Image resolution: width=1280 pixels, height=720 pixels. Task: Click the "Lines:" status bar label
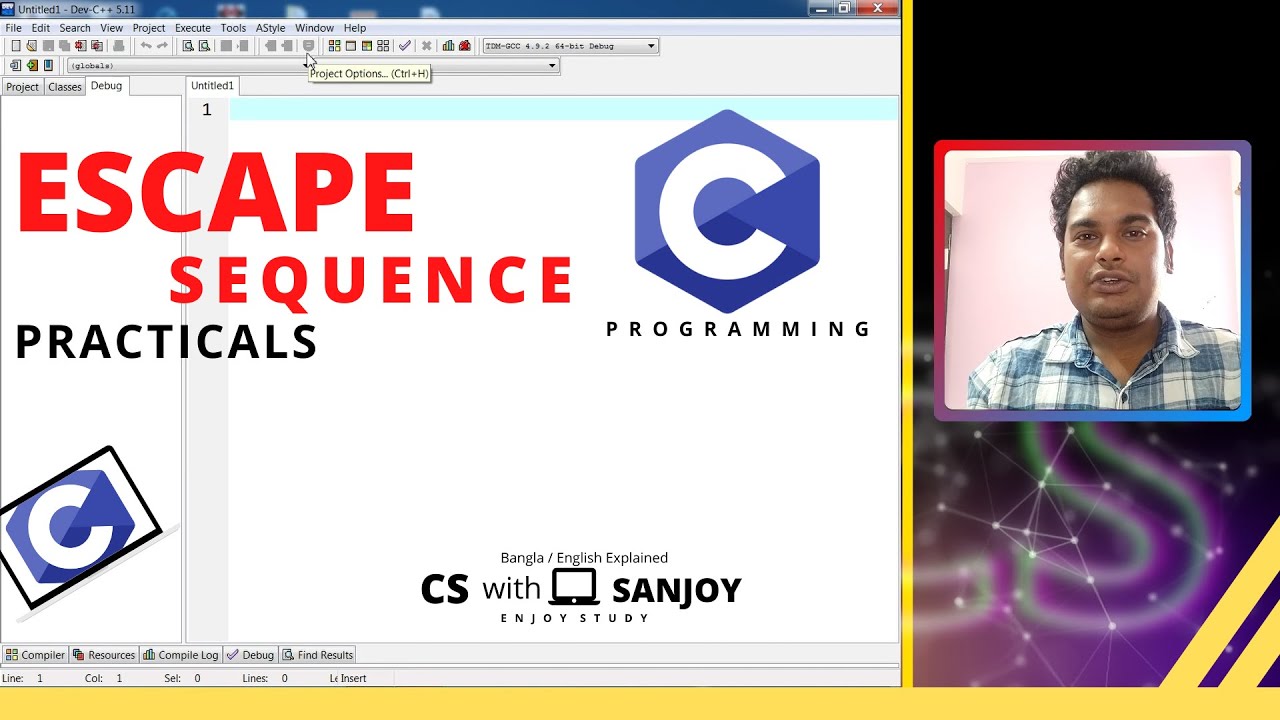tap(255, 678)
